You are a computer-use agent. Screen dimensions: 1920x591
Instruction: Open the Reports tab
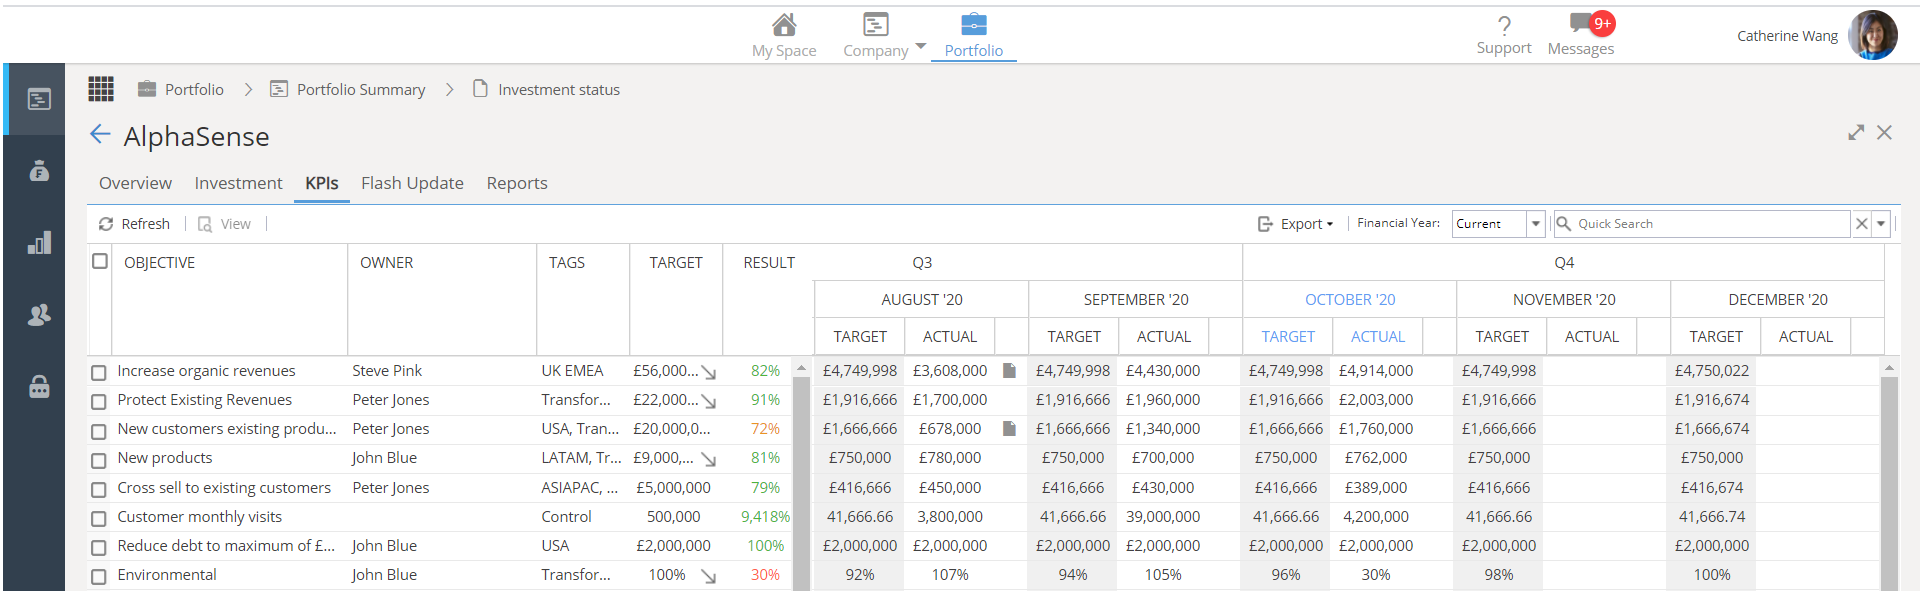(x=517, y=183)
